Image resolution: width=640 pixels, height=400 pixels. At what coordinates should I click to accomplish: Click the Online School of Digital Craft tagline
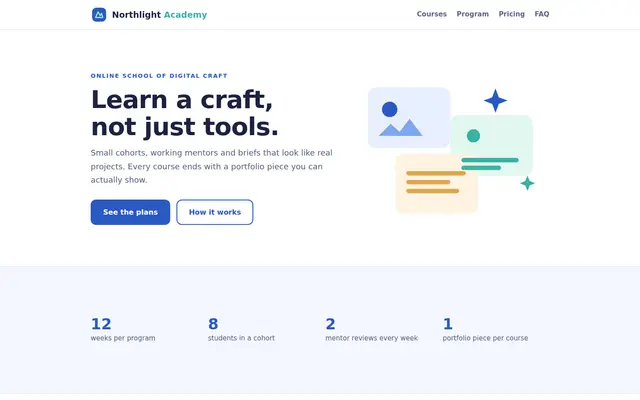click(x=159, y=76)
